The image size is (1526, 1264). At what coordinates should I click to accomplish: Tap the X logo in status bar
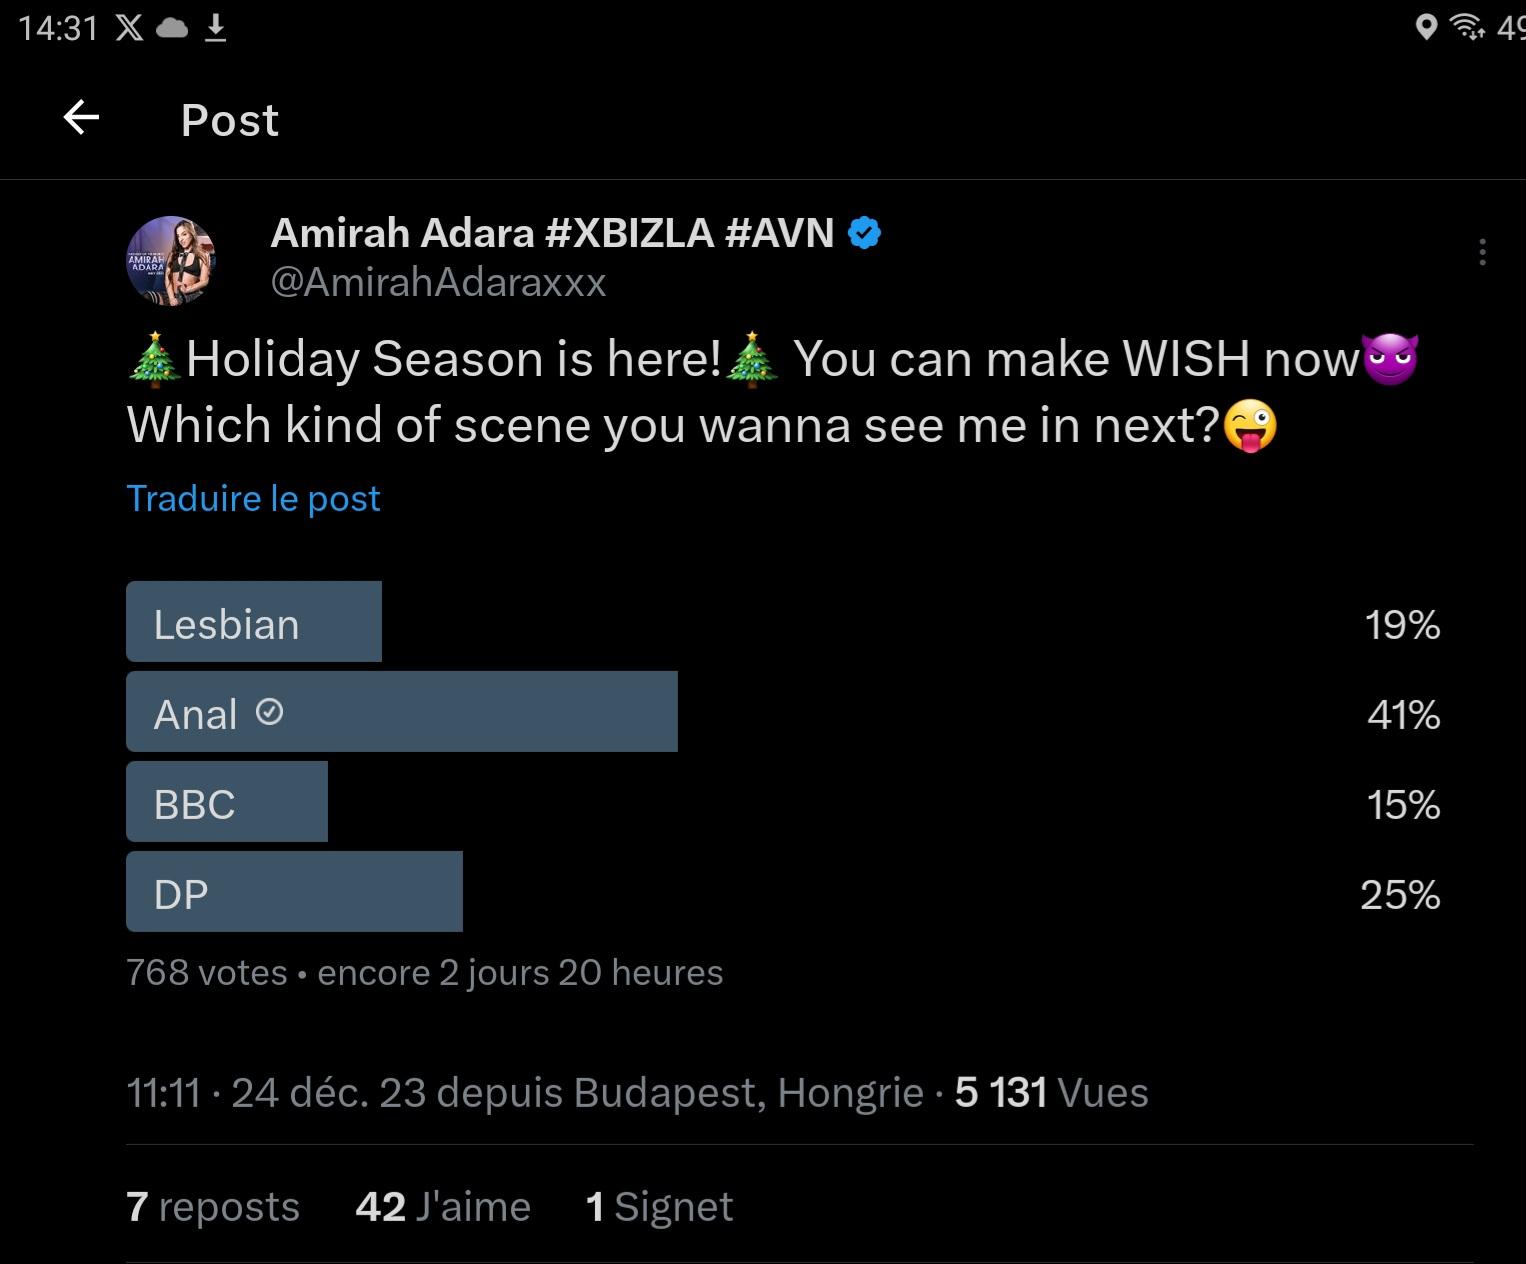coord(129,27)
